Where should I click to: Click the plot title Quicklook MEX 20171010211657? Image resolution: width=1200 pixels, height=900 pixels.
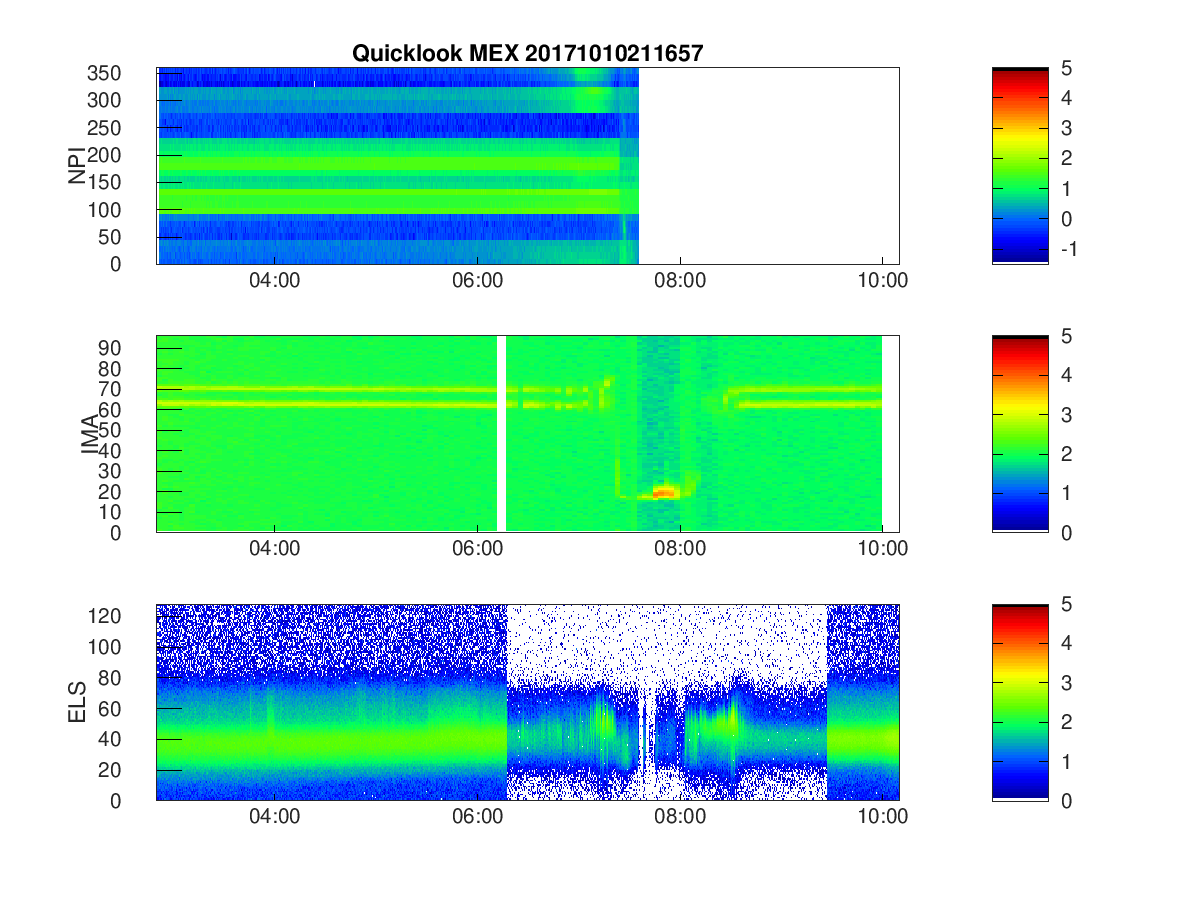(x=527, y=54)
